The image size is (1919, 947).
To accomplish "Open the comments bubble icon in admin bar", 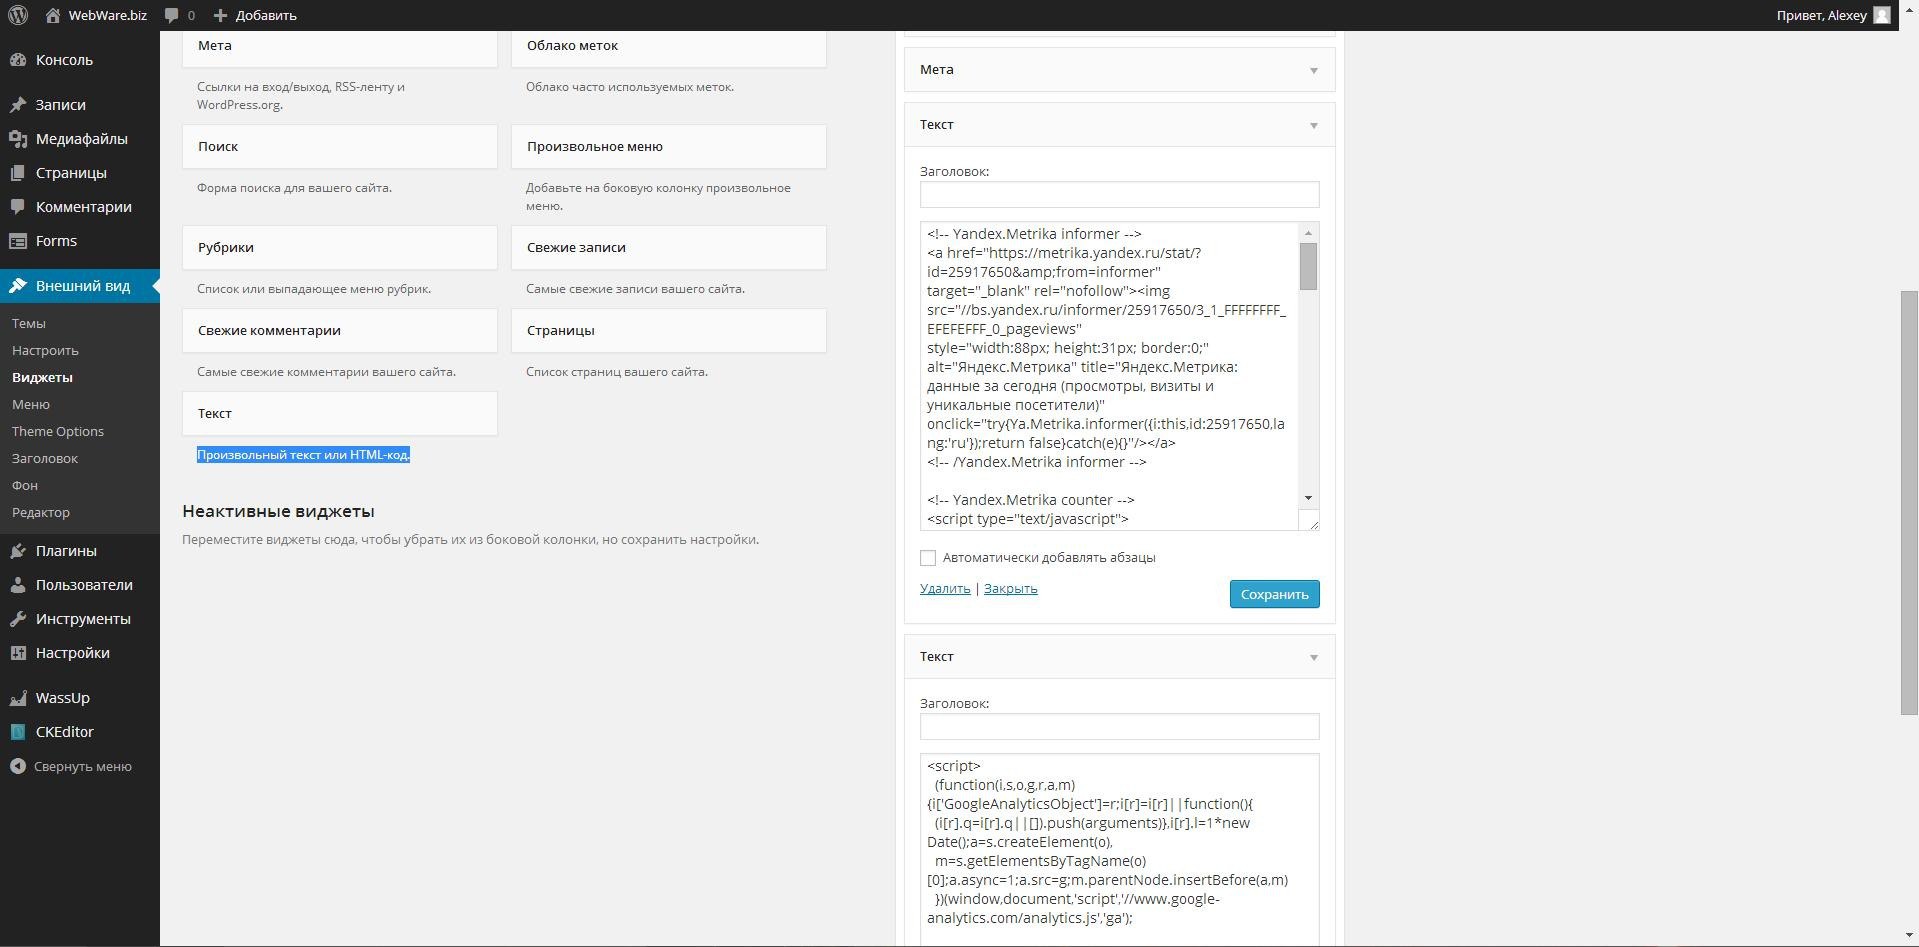I will coord(172,15).
